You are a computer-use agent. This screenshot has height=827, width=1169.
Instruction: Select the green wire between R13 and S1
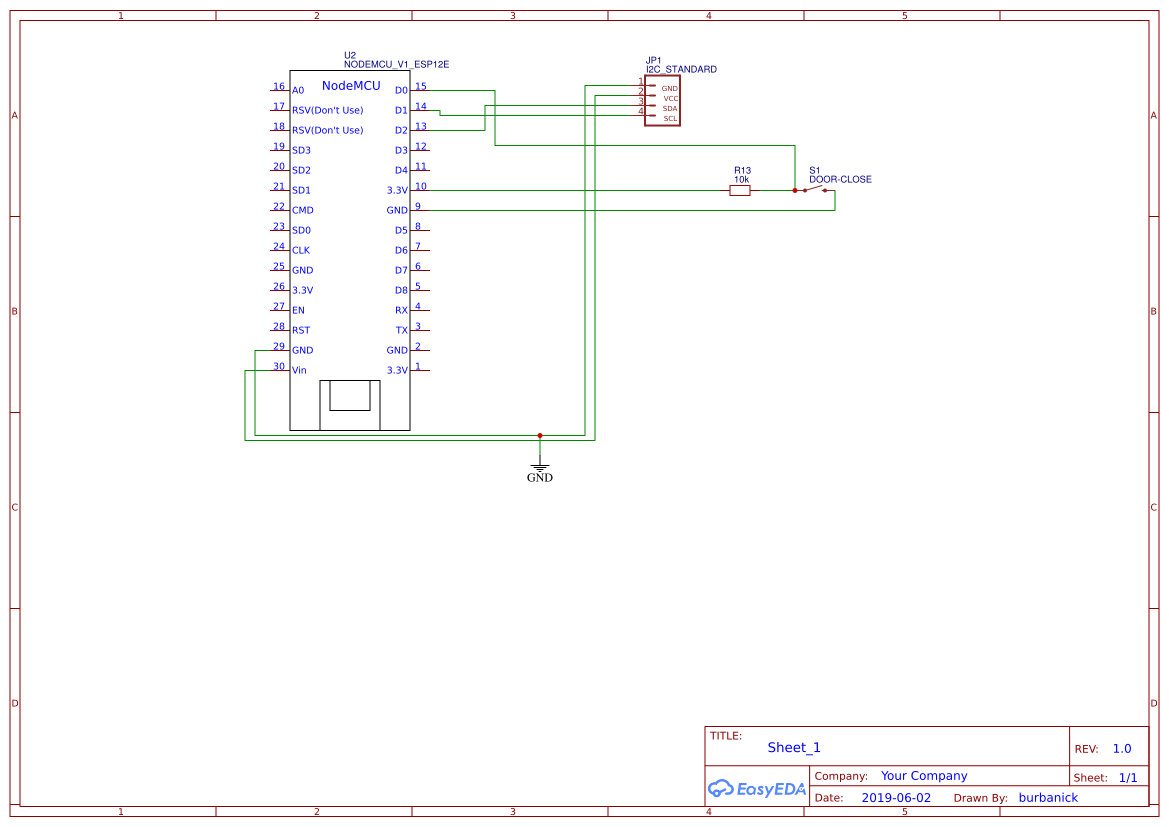coord(775,189)
